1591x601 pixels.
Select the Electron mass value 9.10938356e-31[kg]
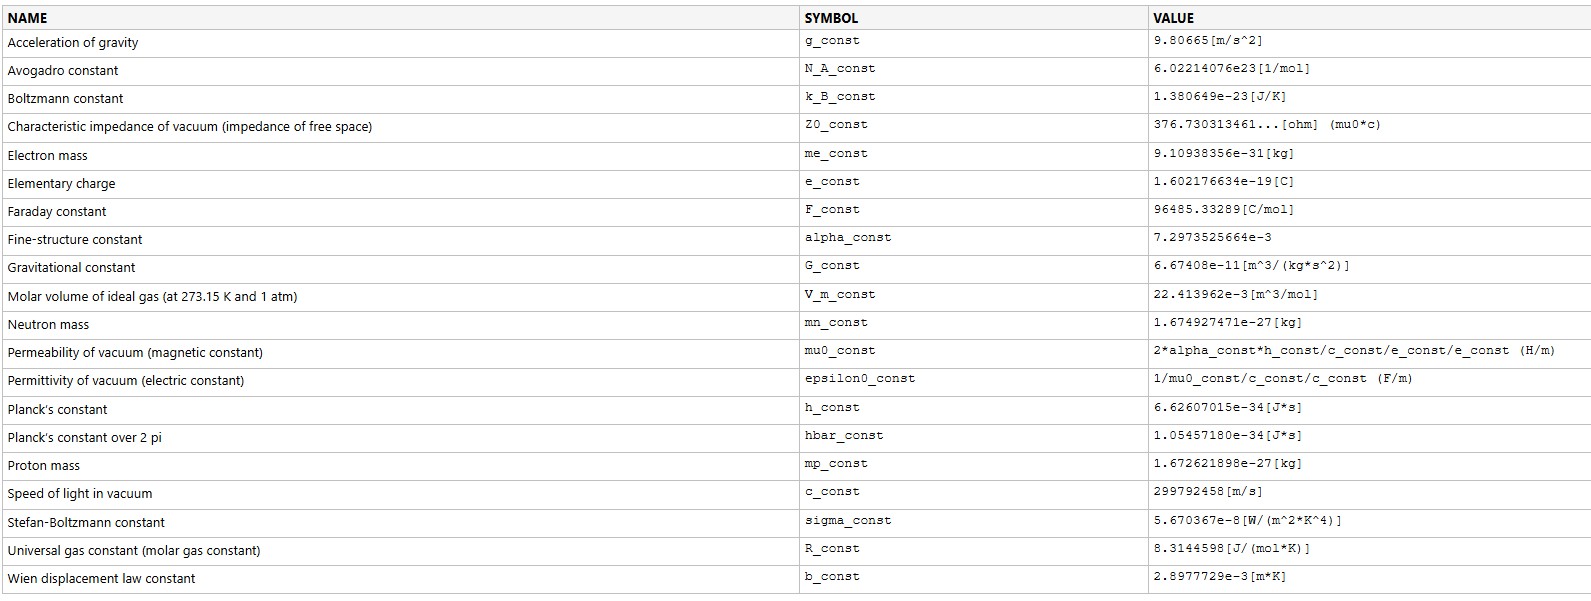pos(1223,154)
